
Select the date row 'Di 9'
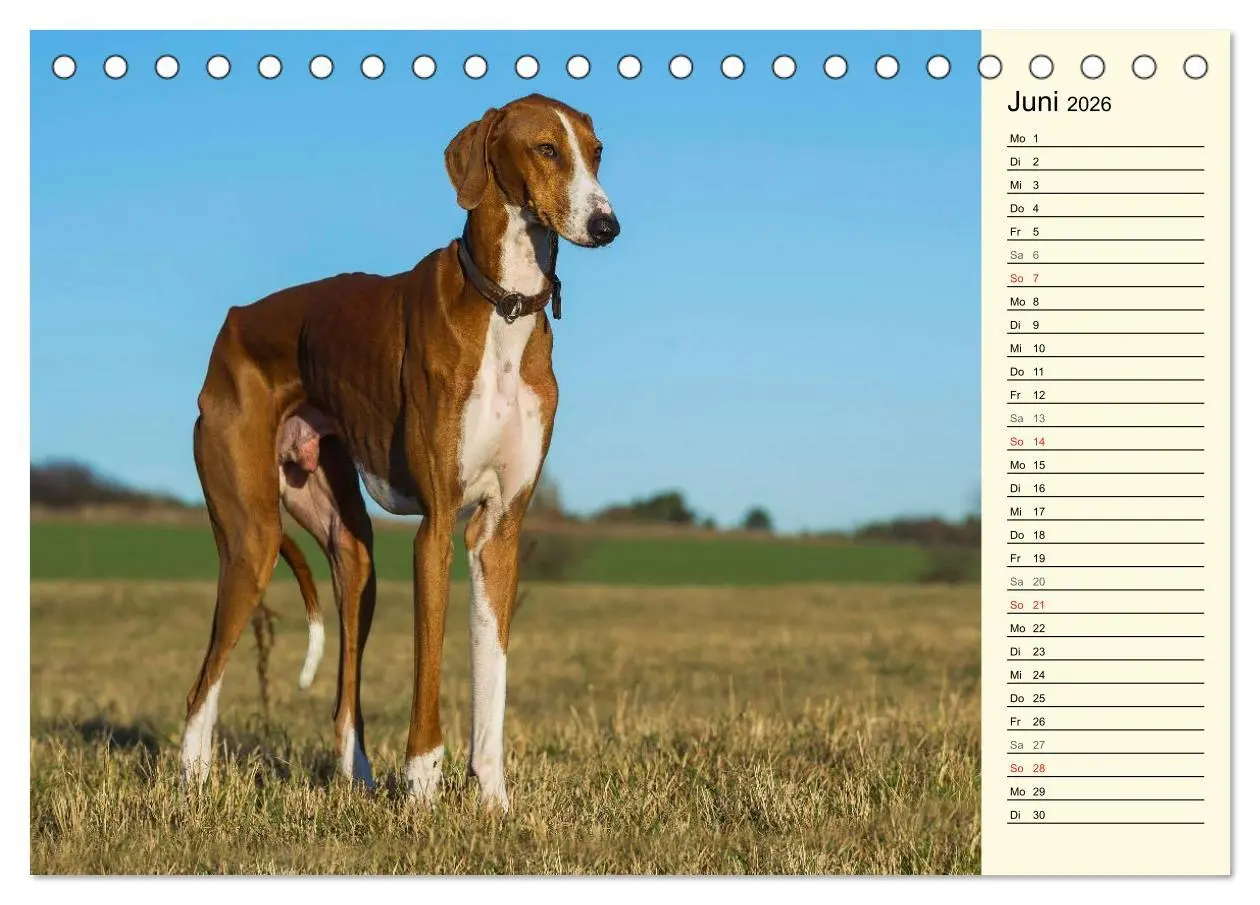(1105, 325)
